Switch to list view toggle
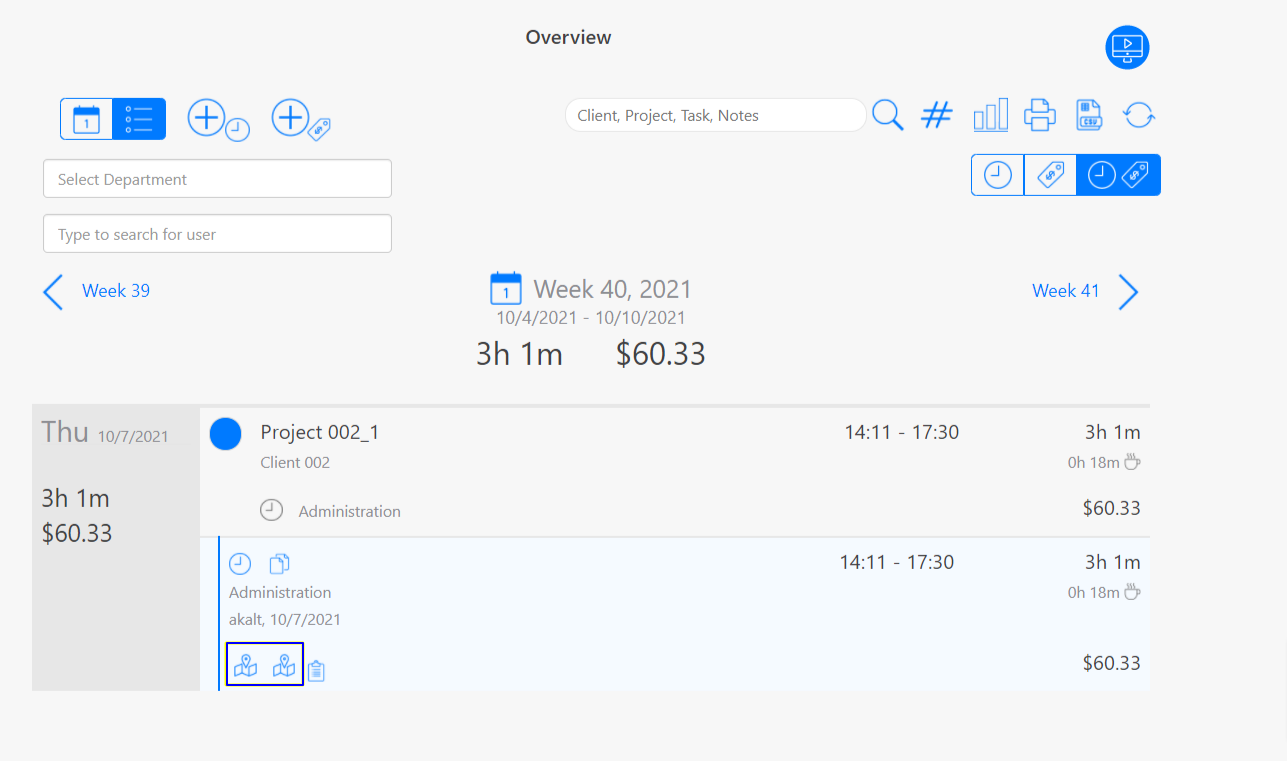The image size is (1287, 761). pos(139,119)
